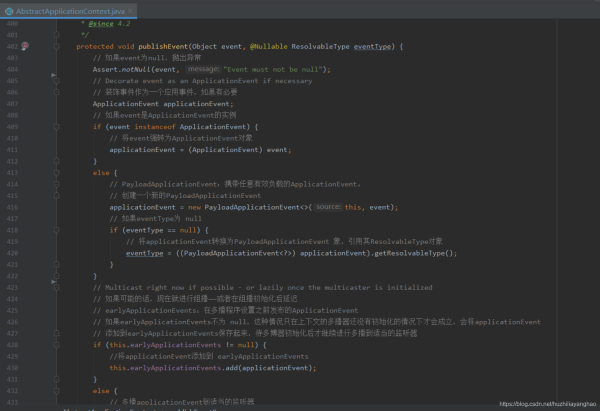Collapse the if instanceof block at line 409
This screenshot has height=411, width=600.
pyautogui.click(x=58, y=127)
